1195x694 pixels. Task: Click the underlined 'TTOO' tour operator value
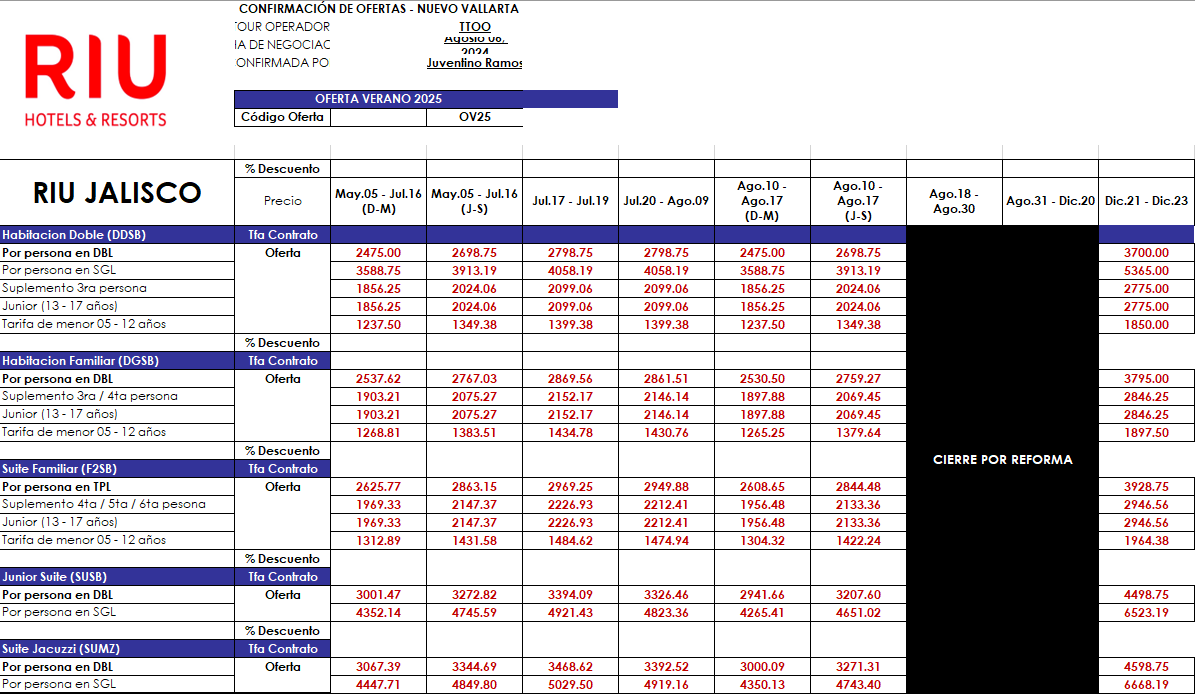(x=475, y=27)
